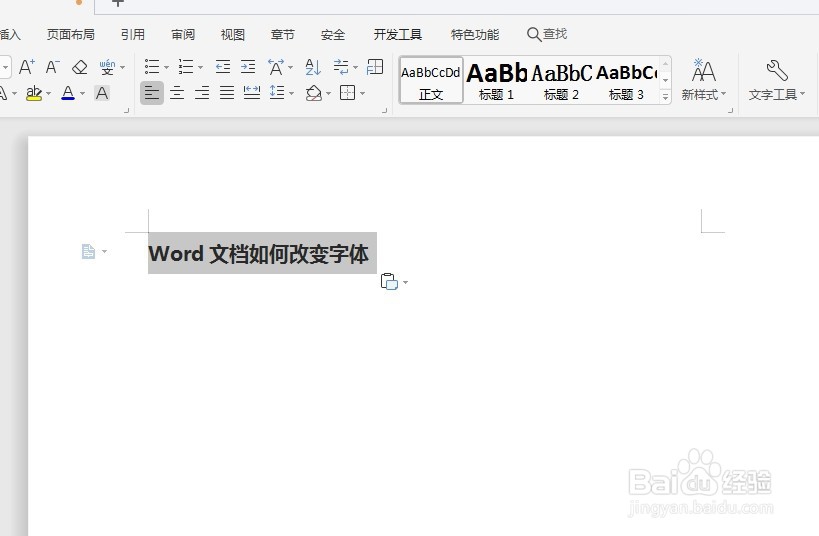Viewport: 819px width, 536px height.
Task: Click the show/hide paragraph marks icon
Action: coord(341,67)
